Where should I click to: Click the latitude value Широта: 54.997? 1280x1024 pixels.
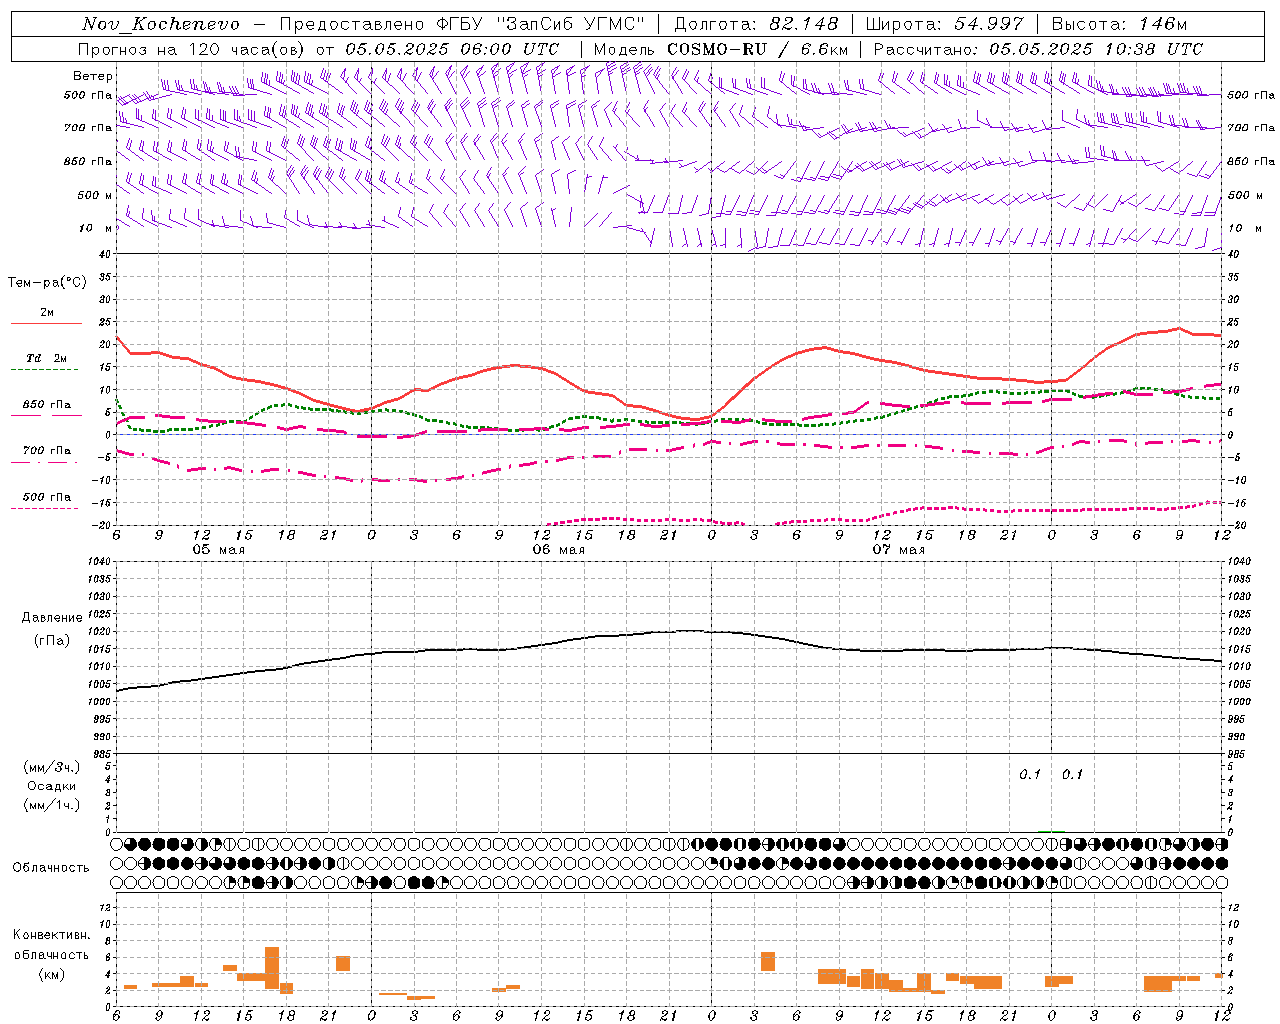pos(944,24)
